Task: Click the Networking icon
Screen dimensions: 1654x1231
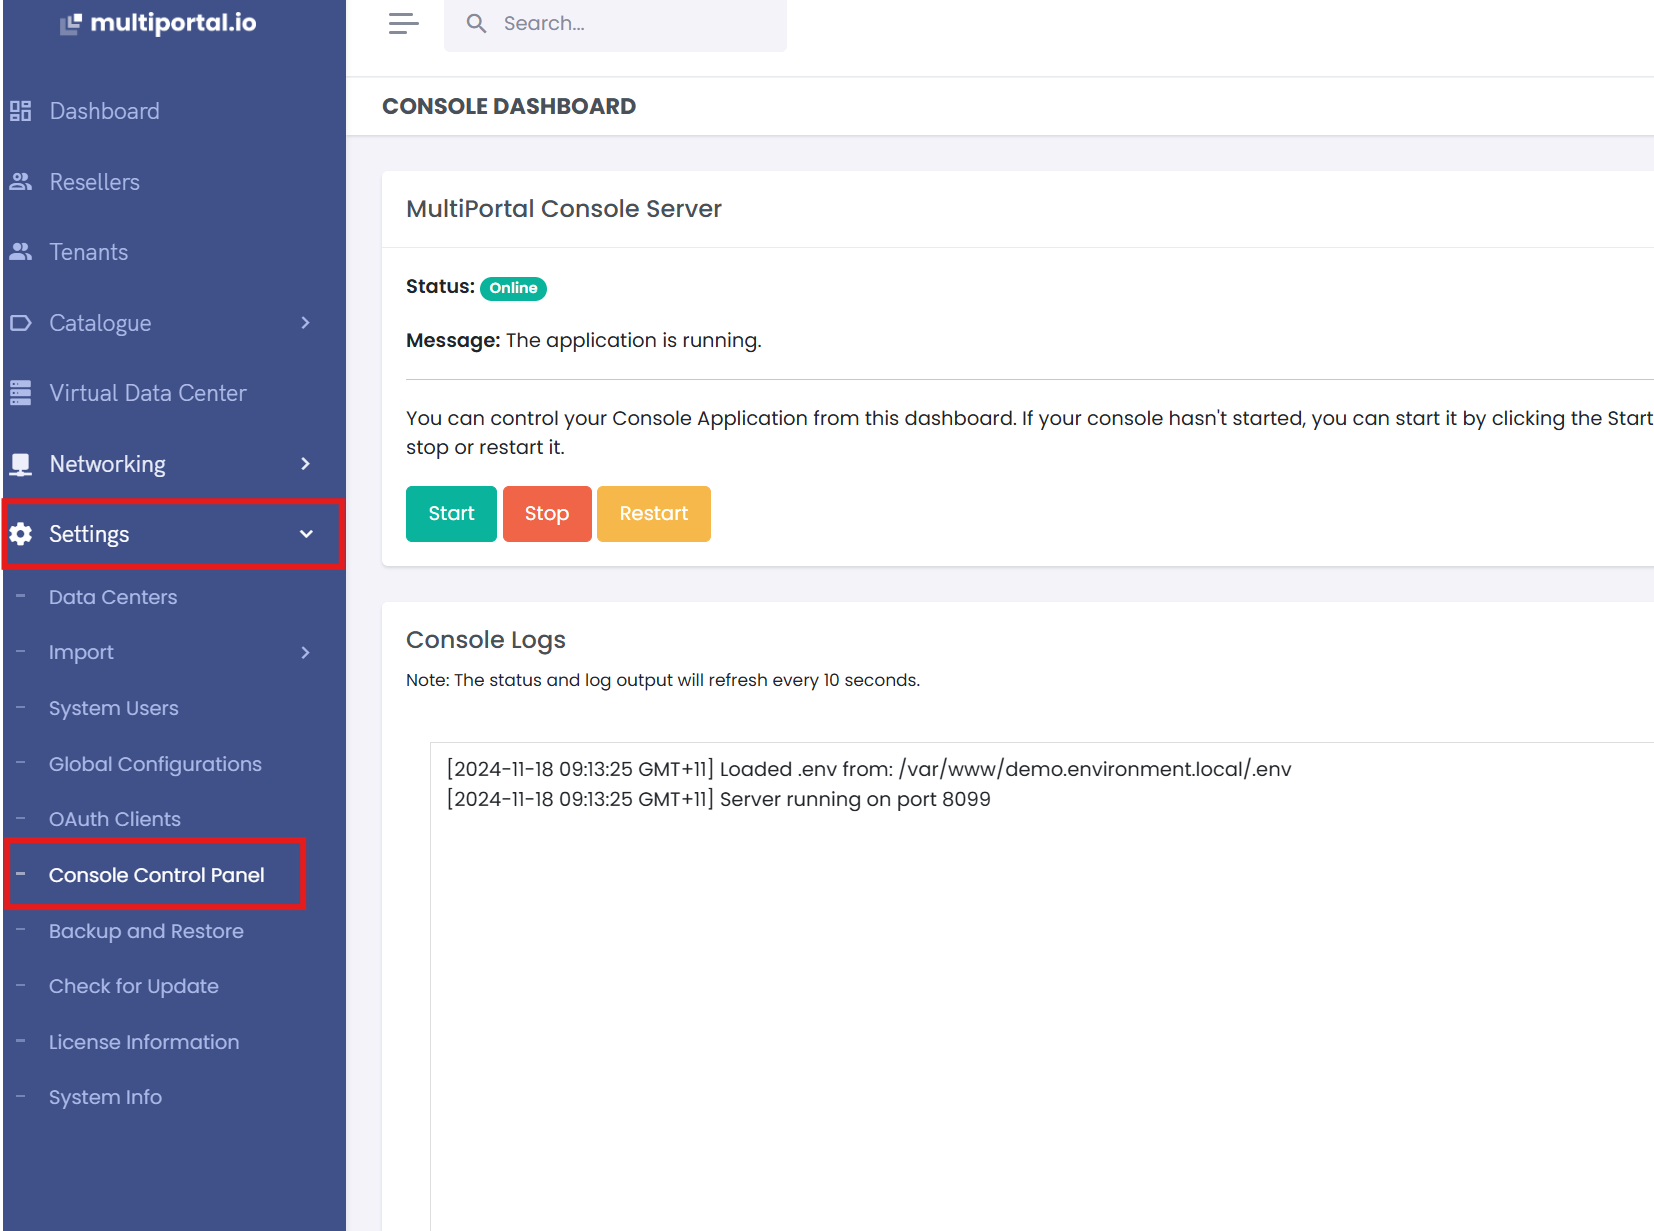Action: (21, 464)
